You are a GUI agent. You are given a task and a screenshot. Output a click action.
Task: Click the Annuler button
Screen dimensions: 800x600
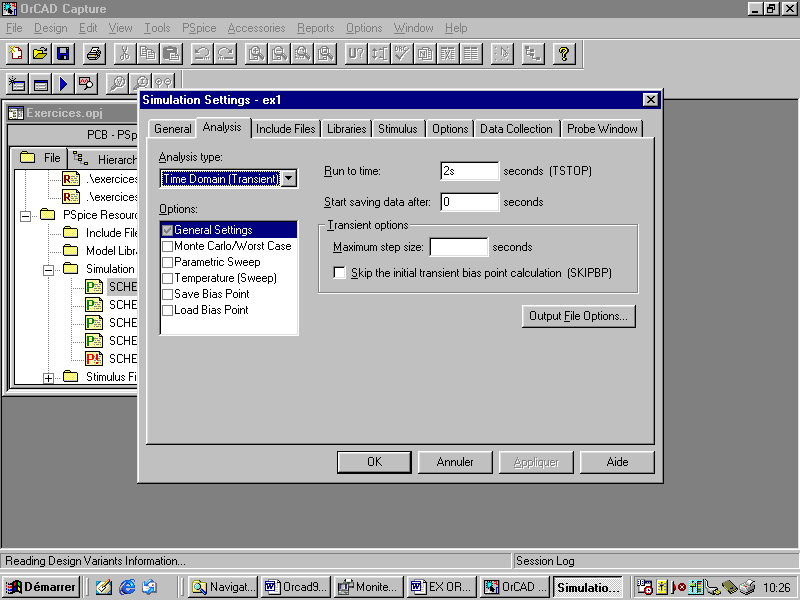(x=455, y=462)
